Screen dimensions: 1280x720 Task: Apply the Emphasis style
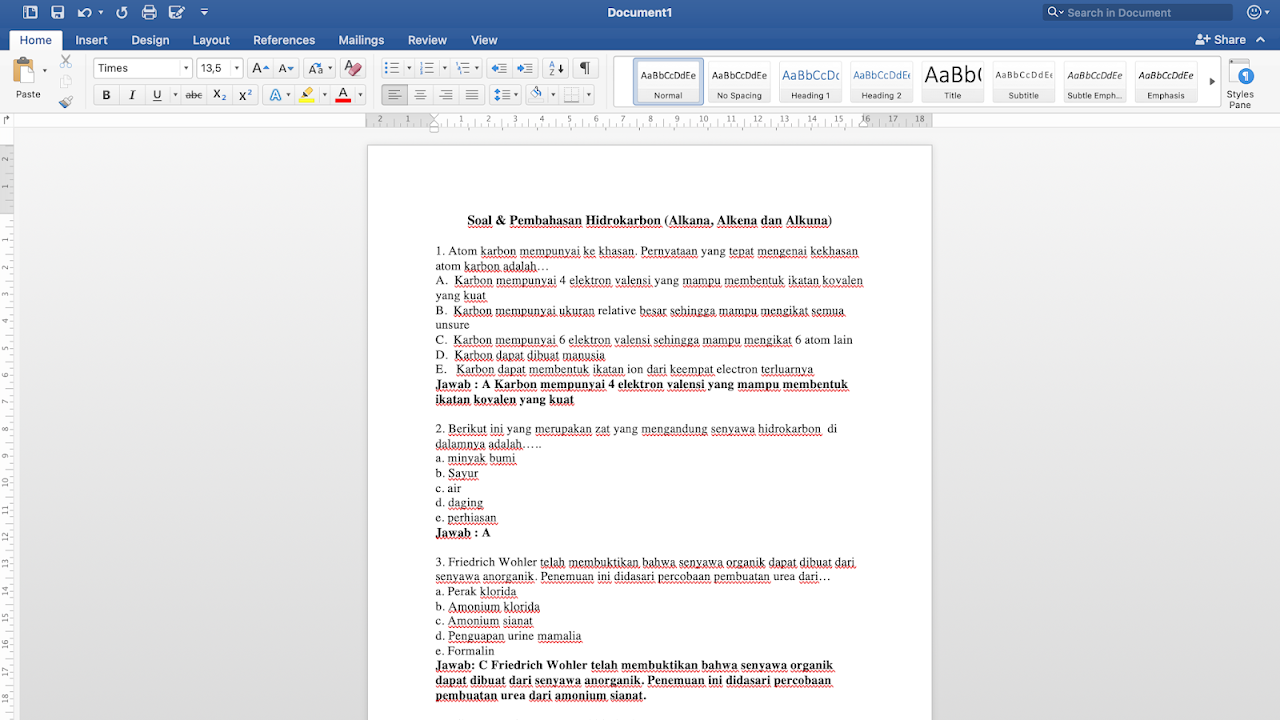pos(1166,81)
